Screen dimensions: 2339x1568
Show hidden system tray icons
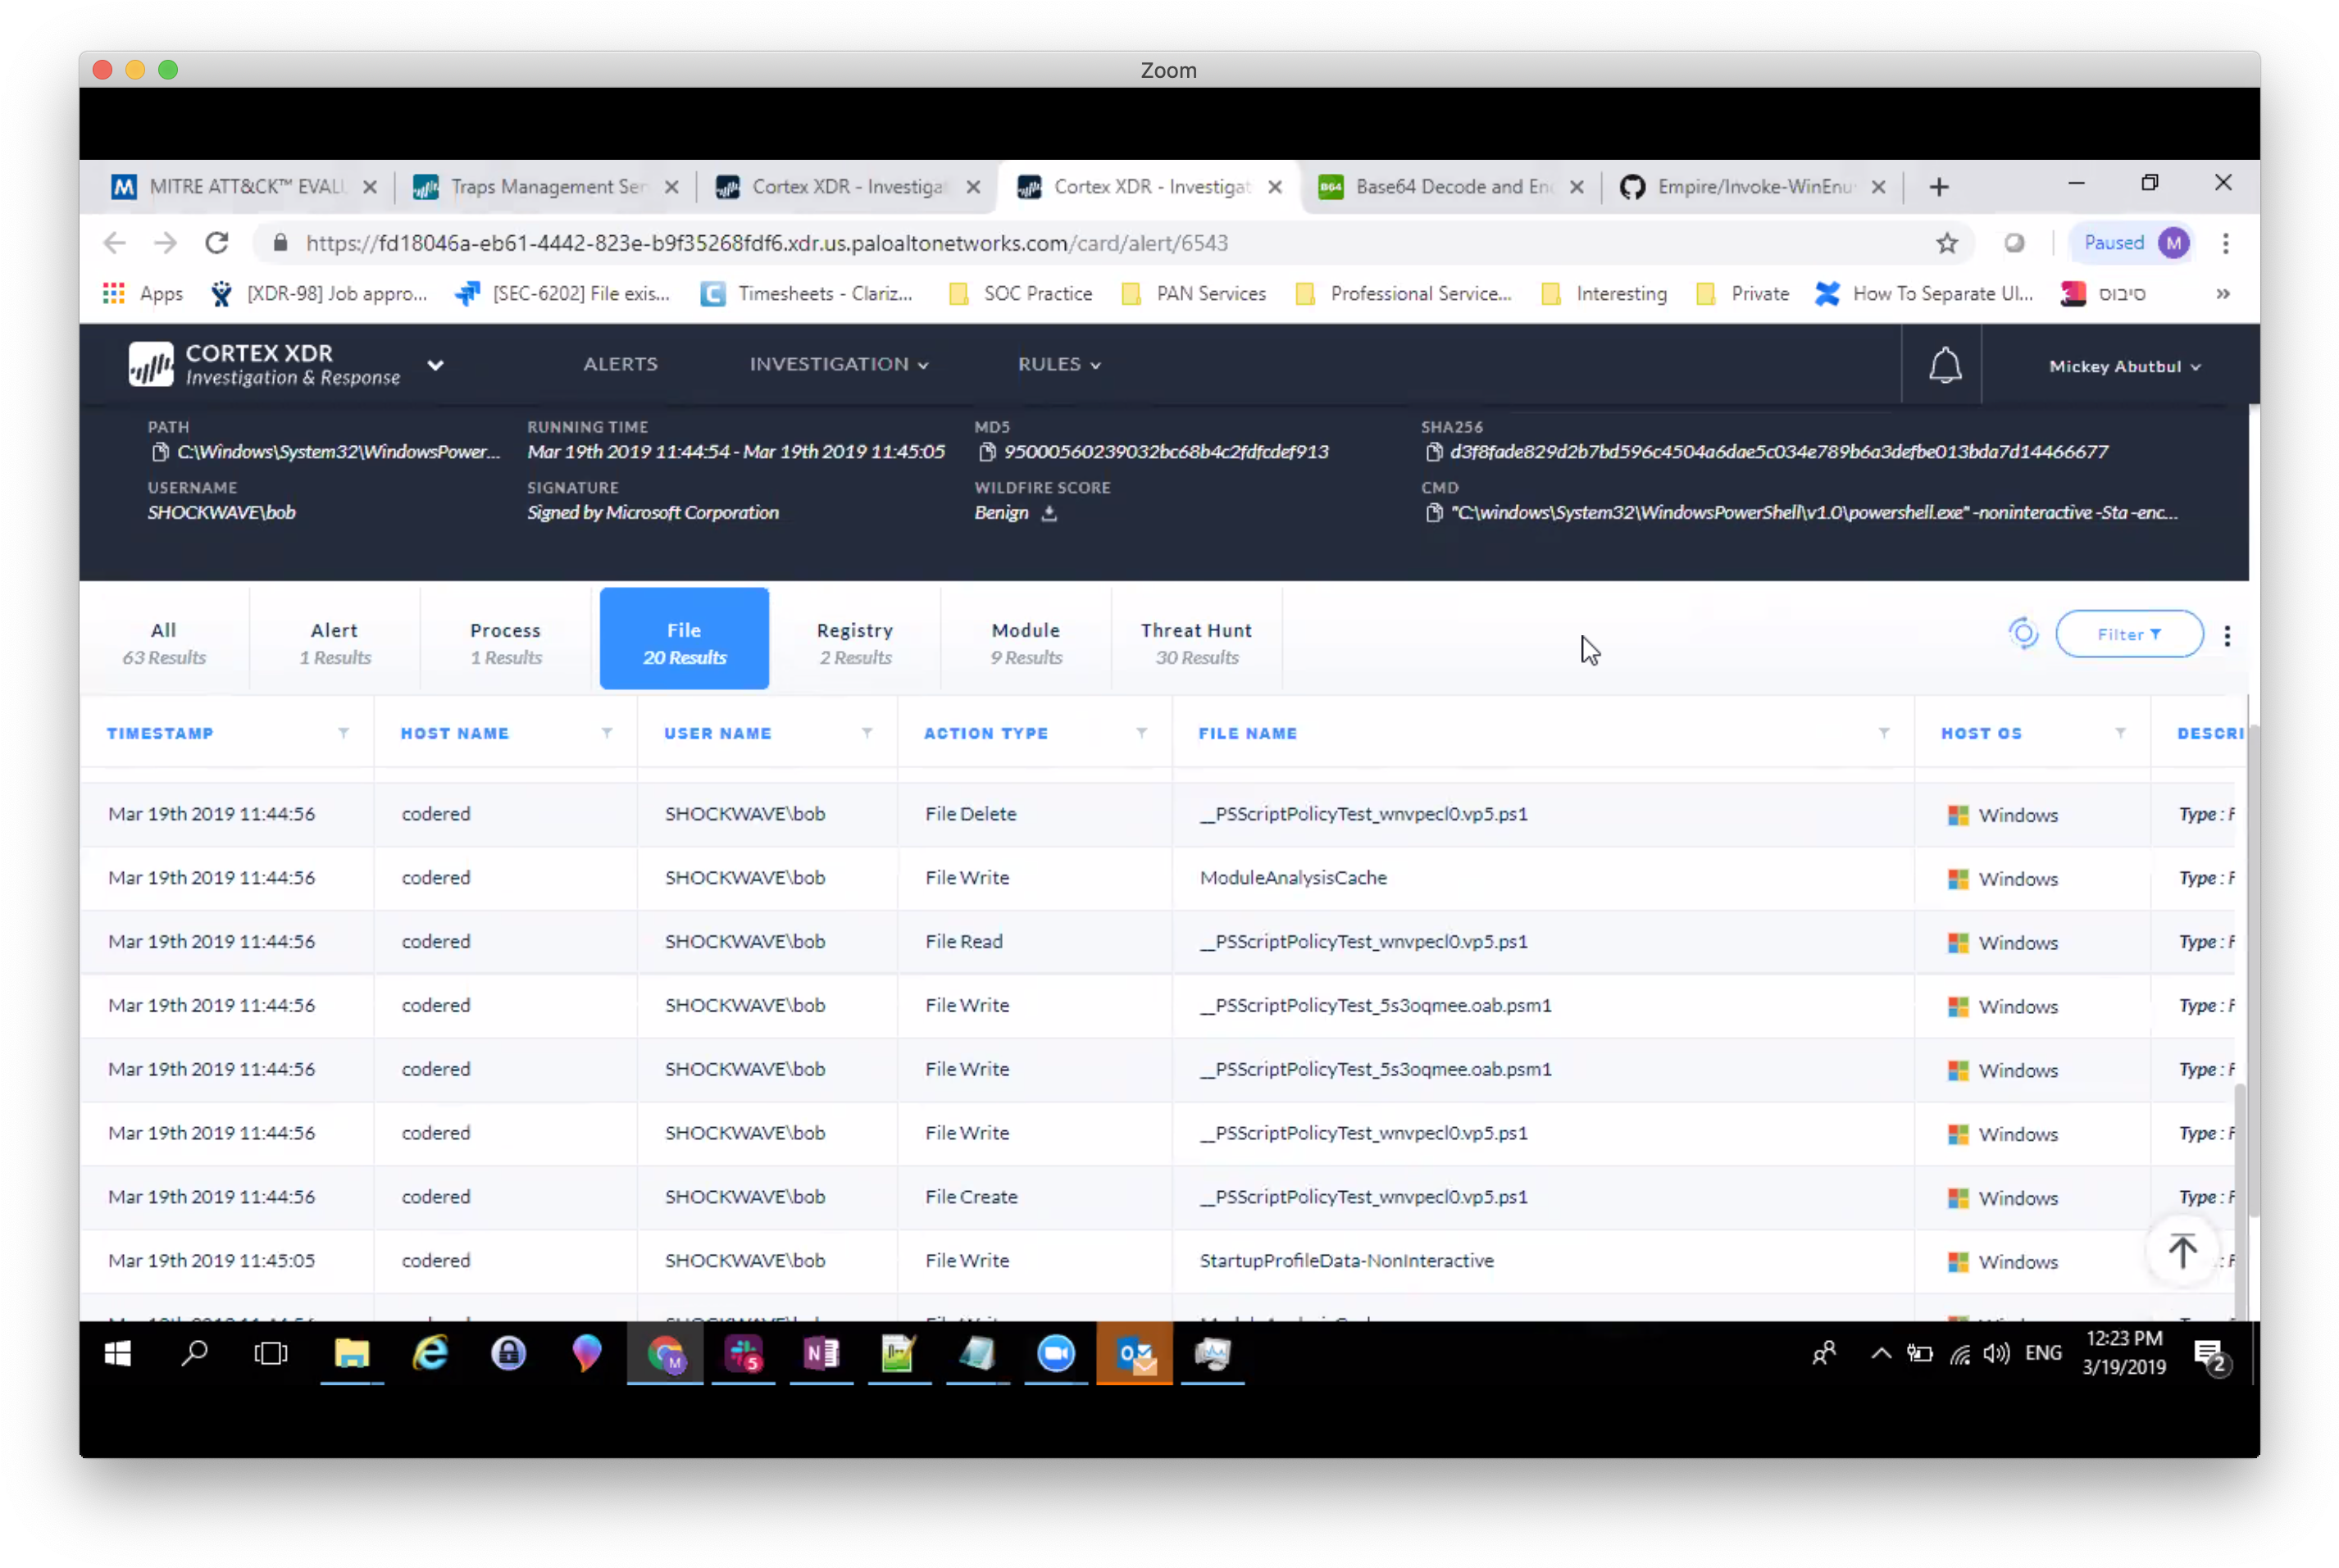[1880, 1354]
